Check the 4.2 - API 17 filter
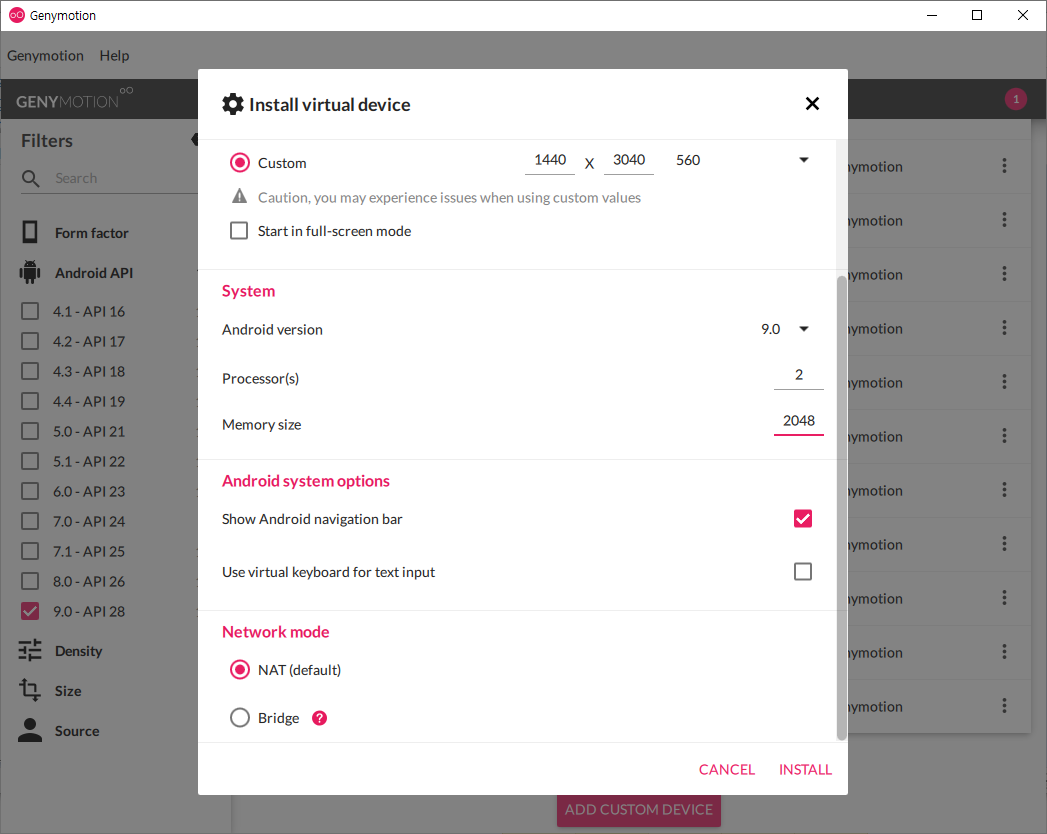 [30, 341]
